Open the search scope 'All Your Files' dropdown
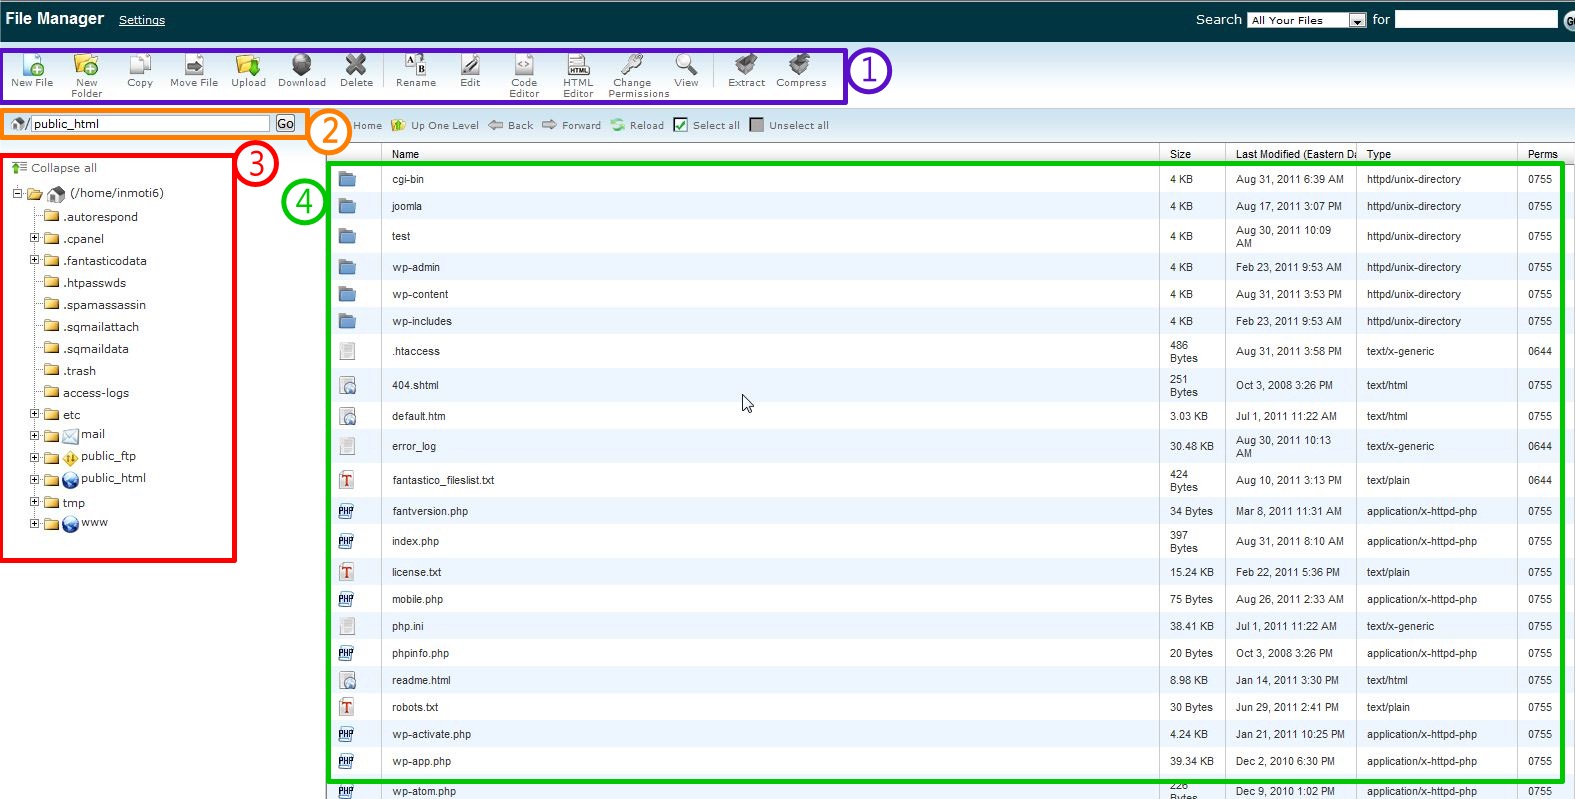This screenshot has width=1575, height=799. (x=1306, y=20)
